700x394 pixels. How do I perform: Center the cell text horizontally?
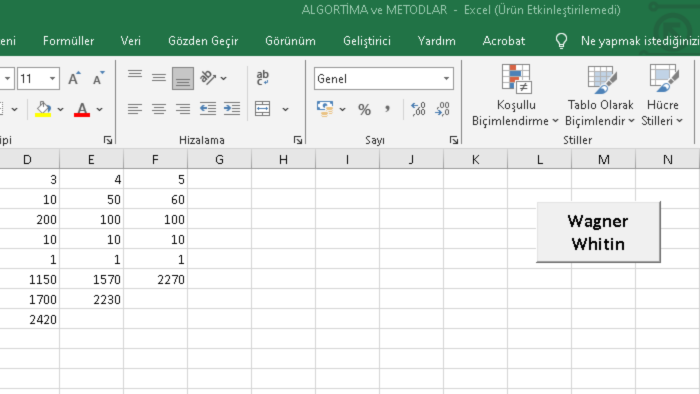[158, 109]
